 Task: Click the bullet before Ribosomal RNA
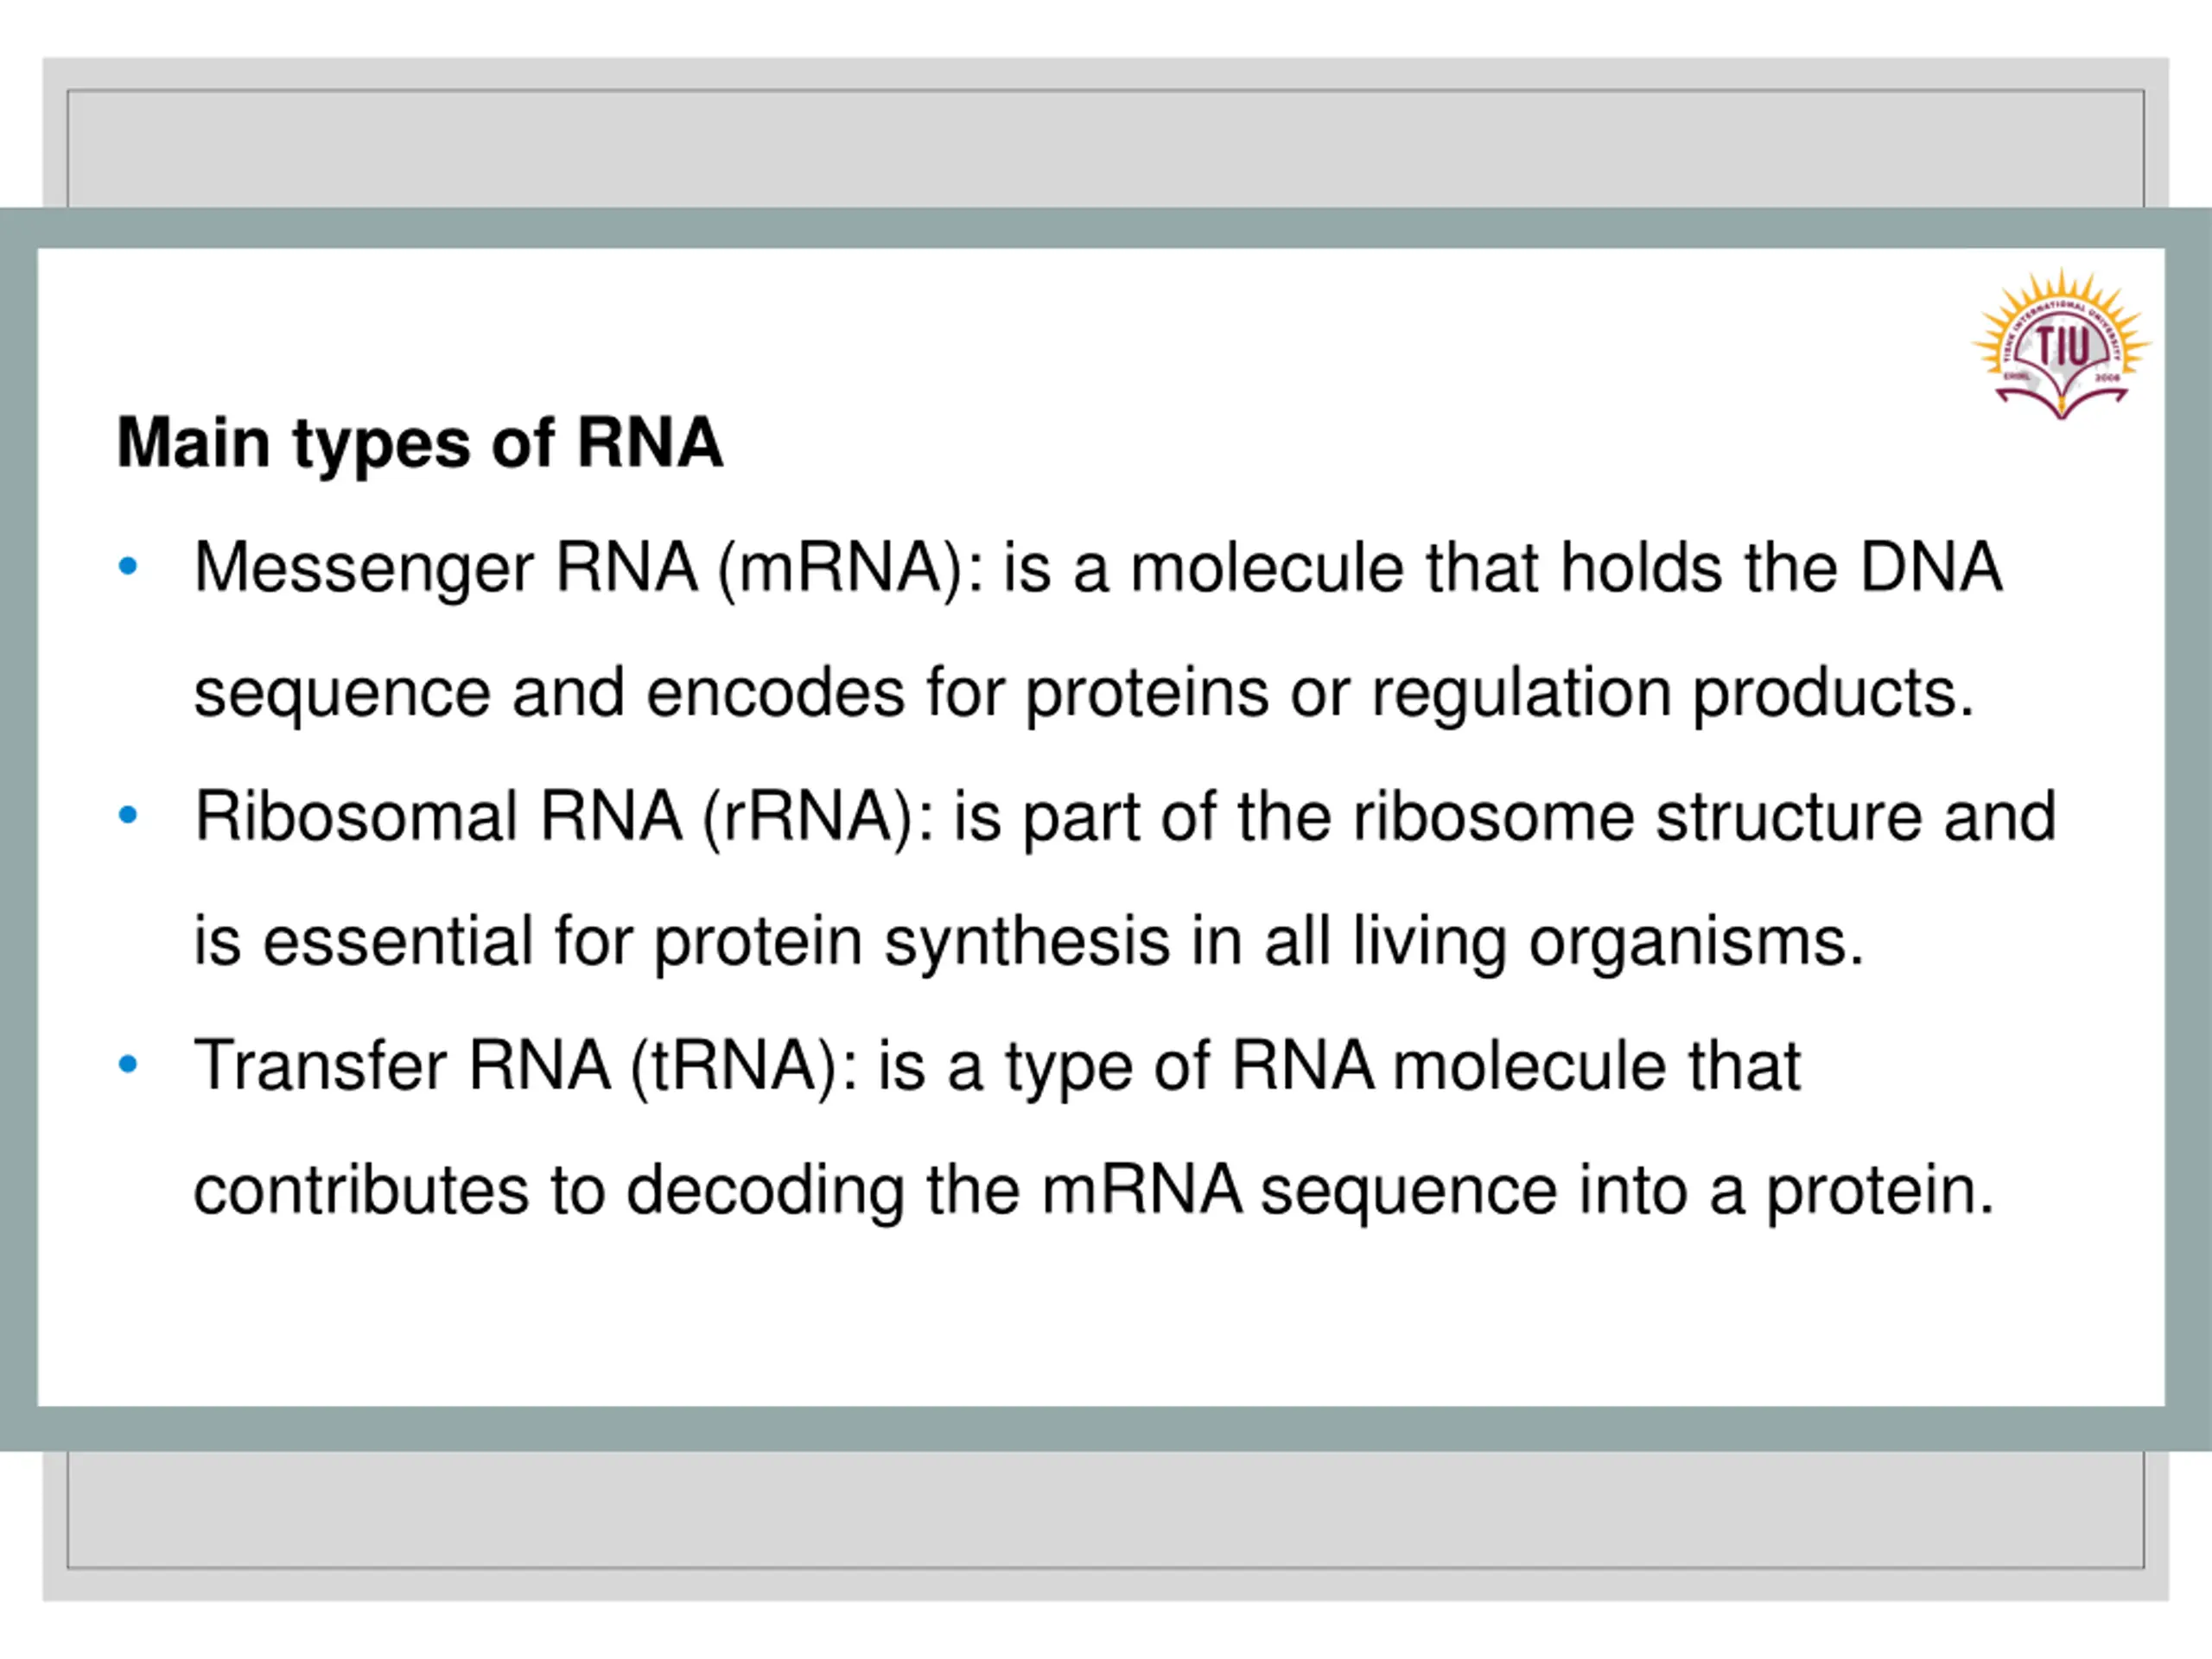(x=128, y=815)
